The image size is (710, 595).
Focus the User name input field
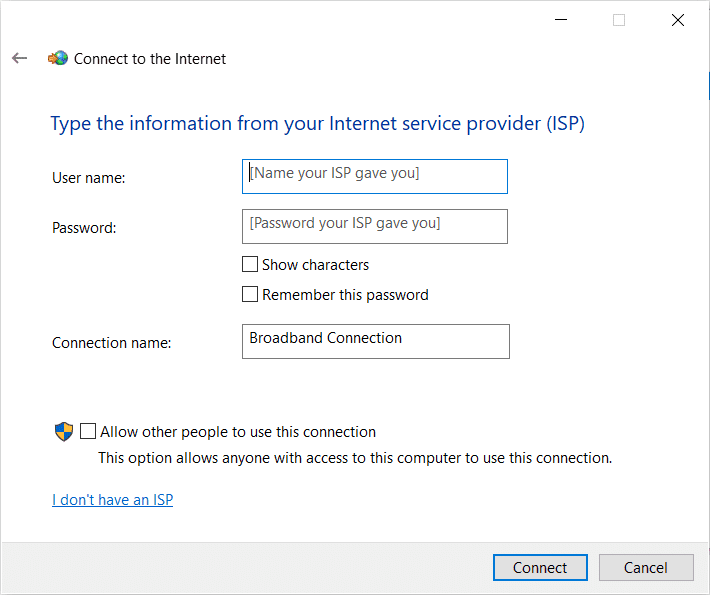(375, 176)
